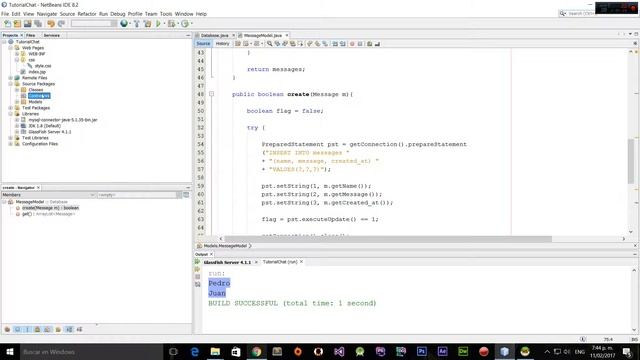Image resolution: width=640 pixels, height=360 pixels.
Task: Click the Clean and Build icon
Action: [147, 24]
